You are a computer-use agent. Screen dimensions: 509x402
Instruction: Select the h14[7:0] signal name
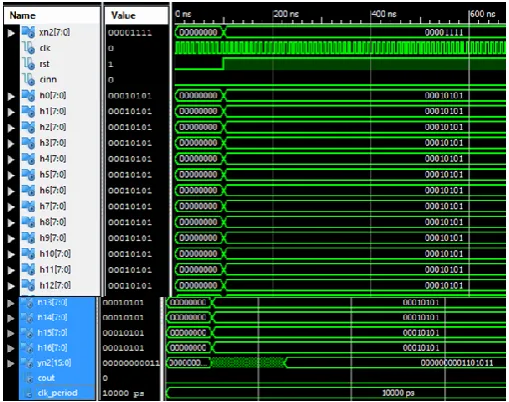click(52, 317)
